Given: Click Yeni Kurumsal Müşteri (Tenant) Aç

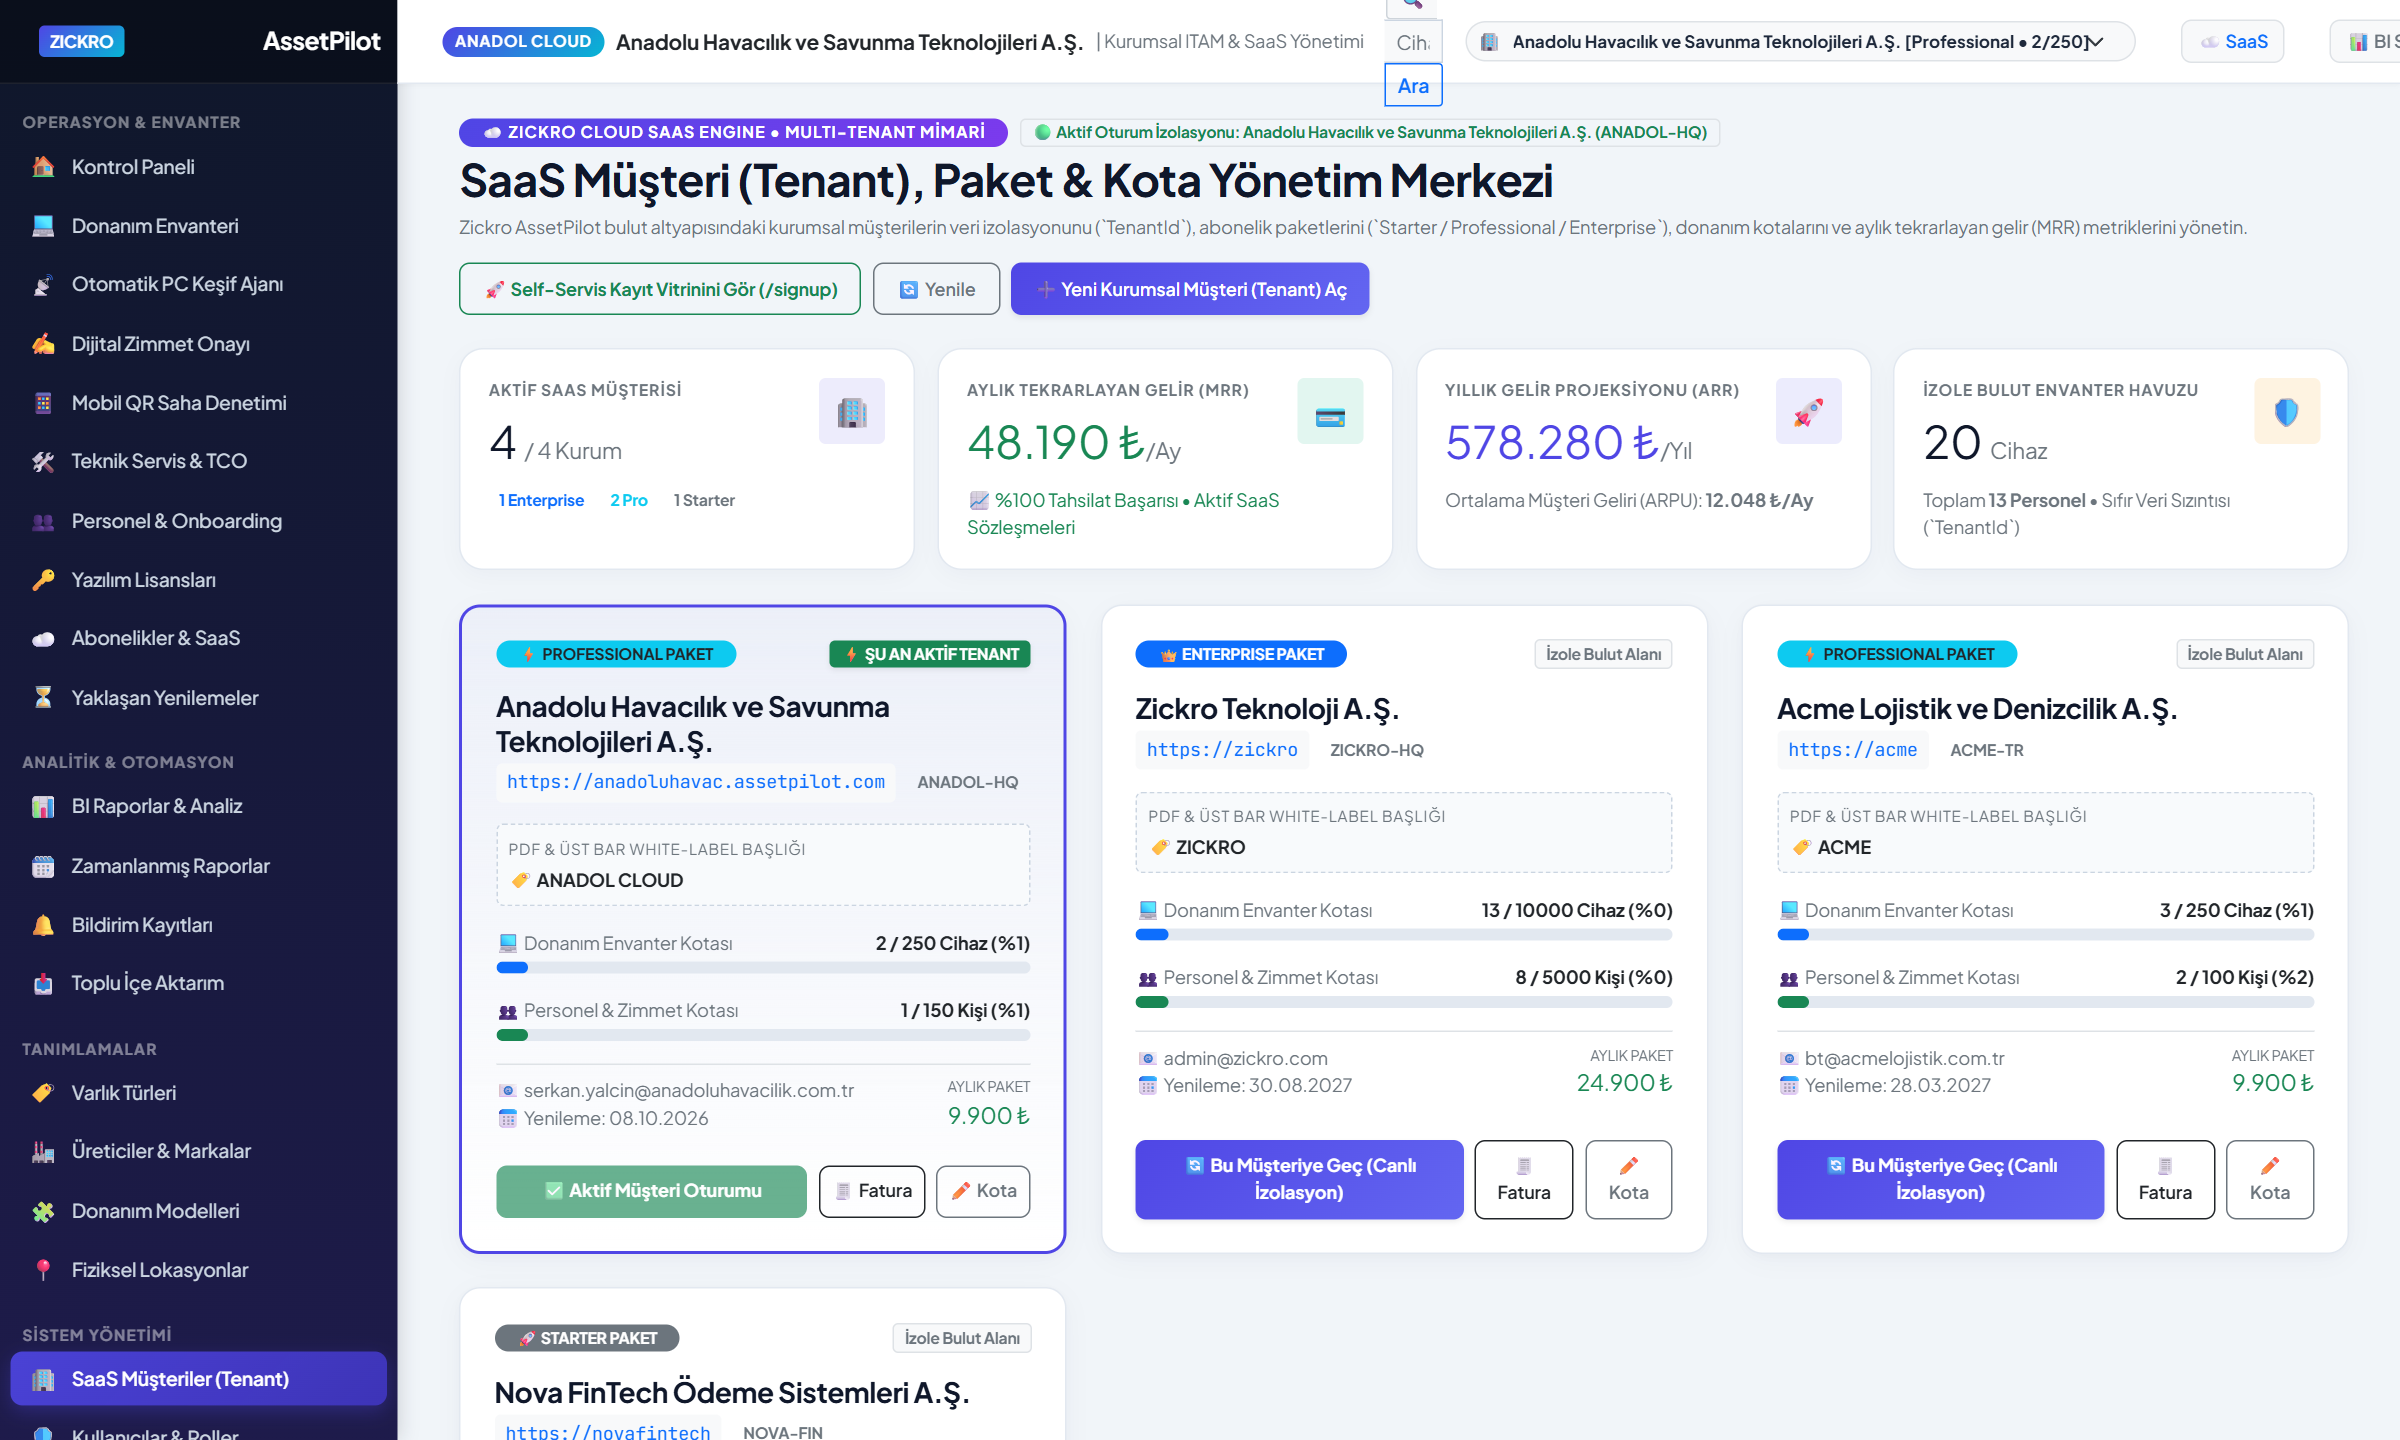Looking at the screenshot, I should [1190, 289].
